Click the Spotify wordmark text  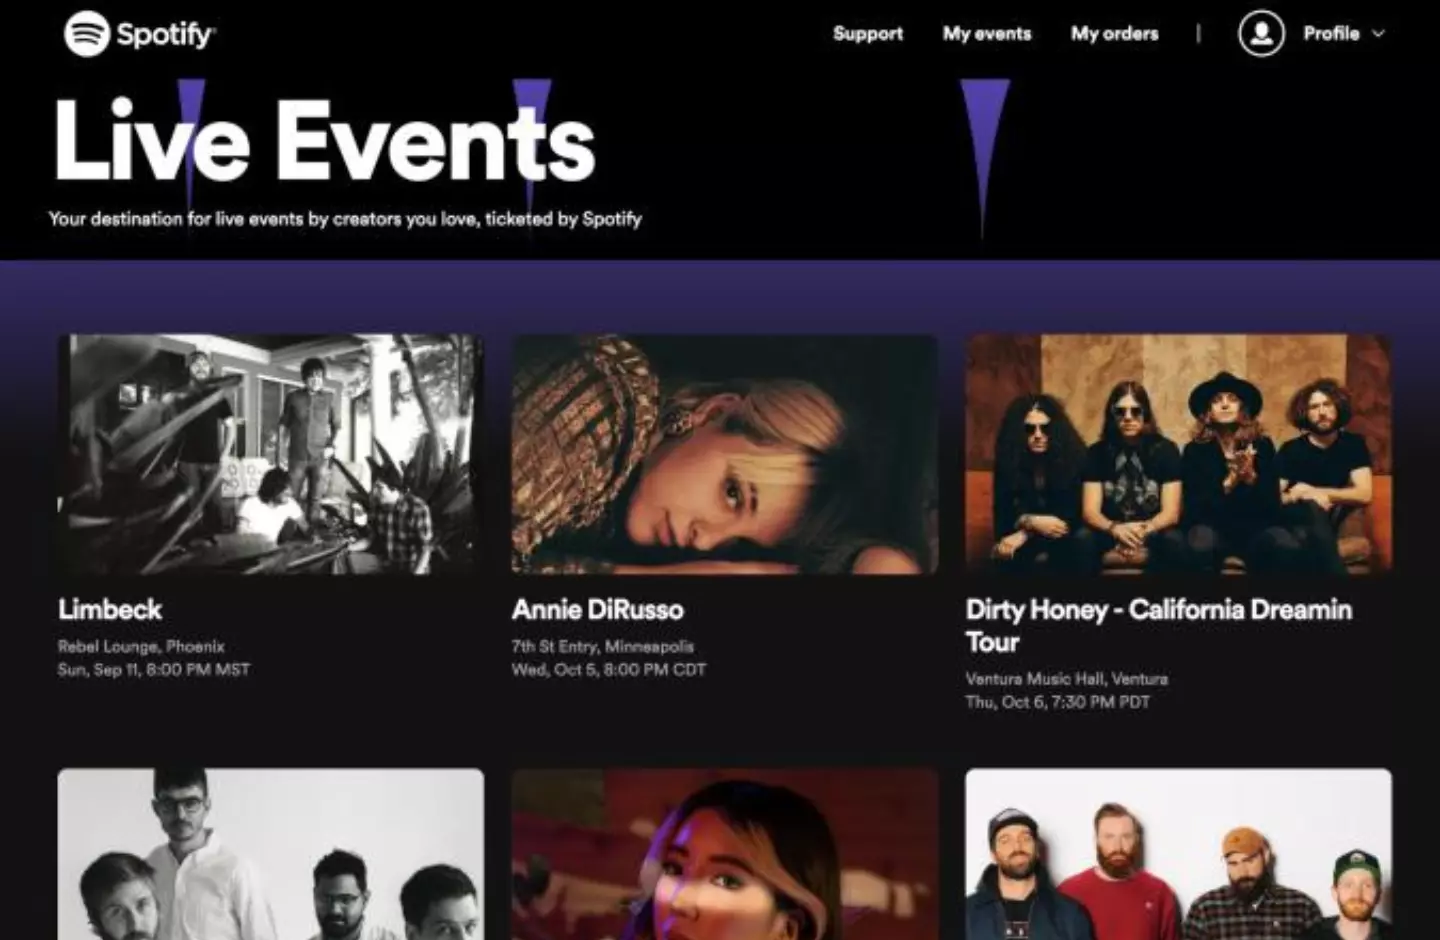165,35
